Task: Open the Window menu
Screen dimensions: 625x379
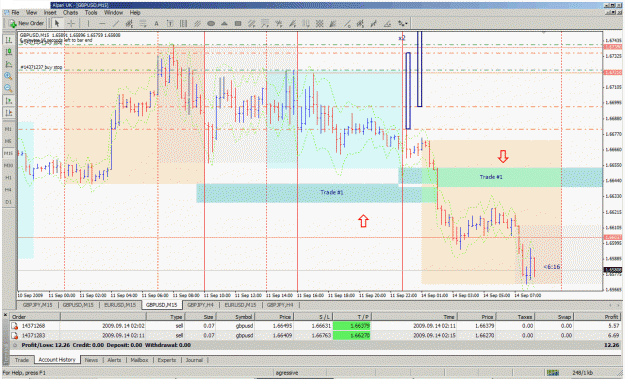Action: point(113,12)
